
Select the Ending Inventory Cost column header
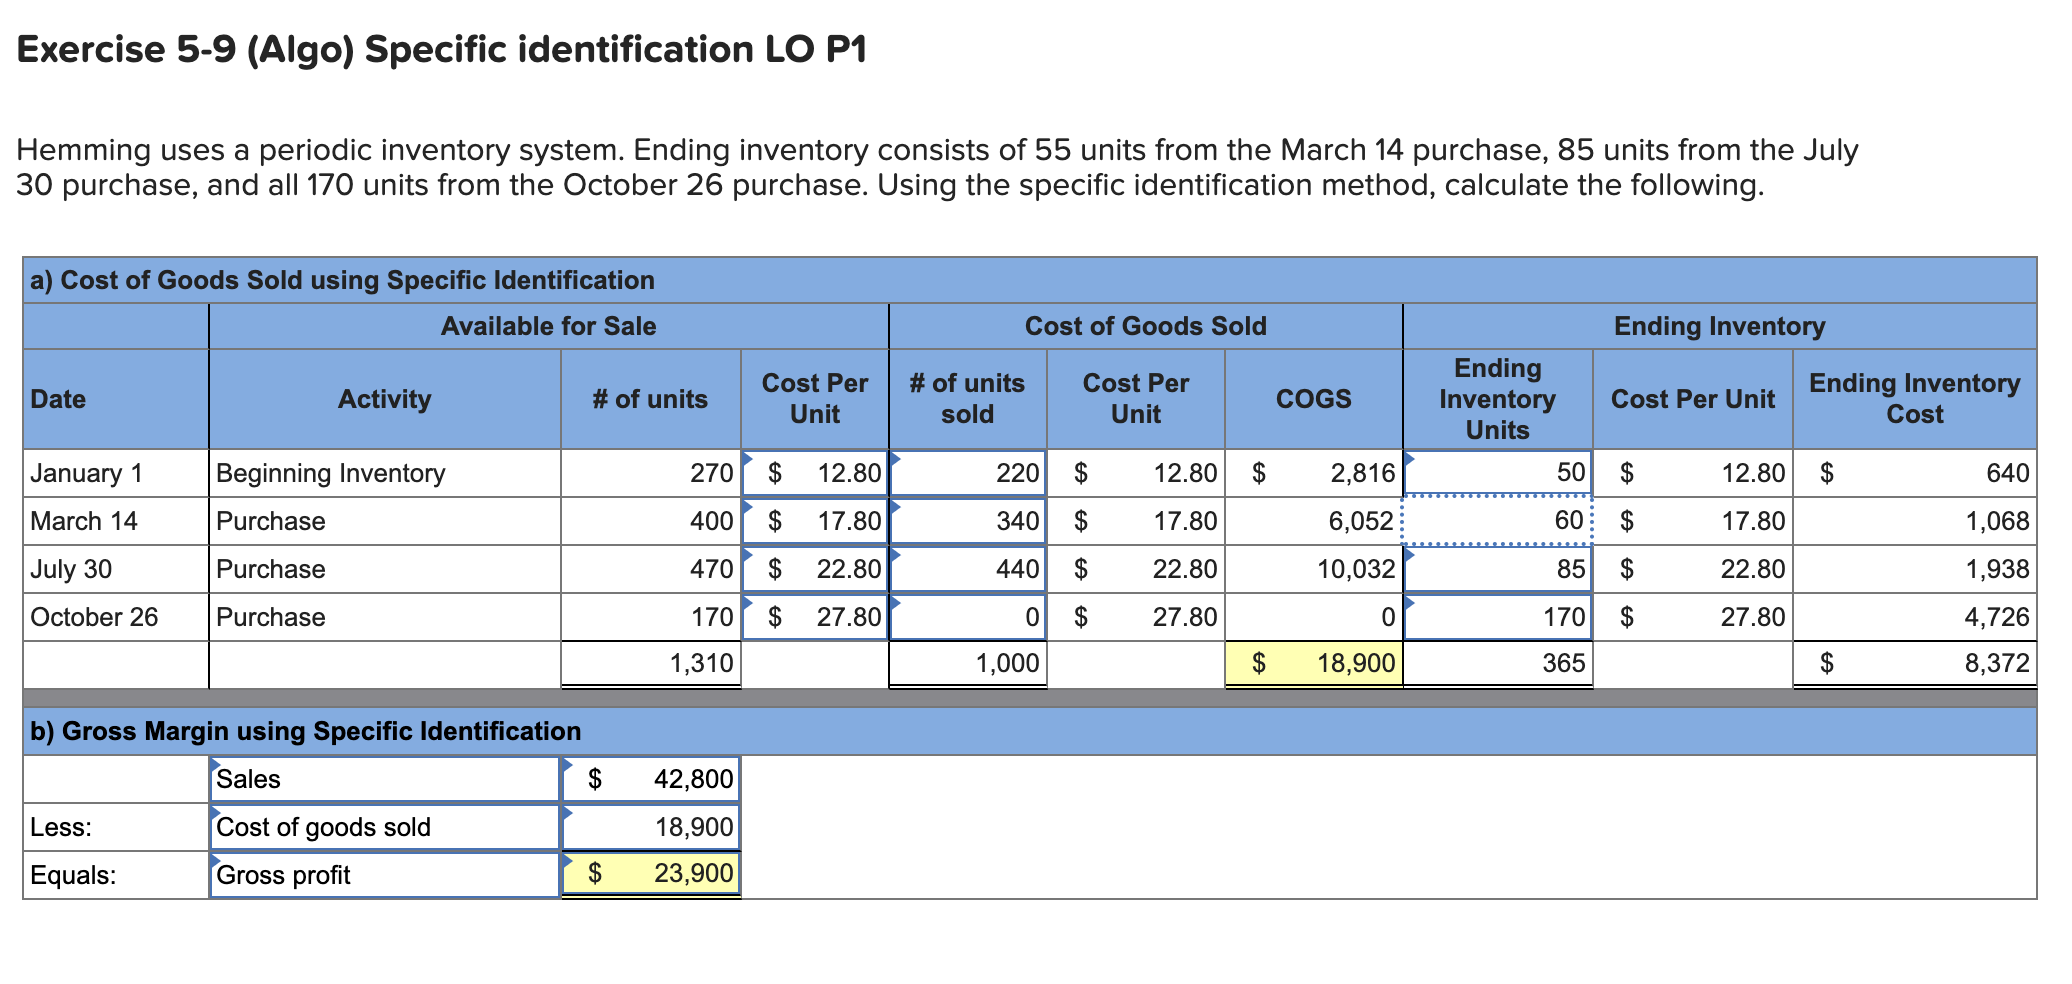pos(1915,399)
